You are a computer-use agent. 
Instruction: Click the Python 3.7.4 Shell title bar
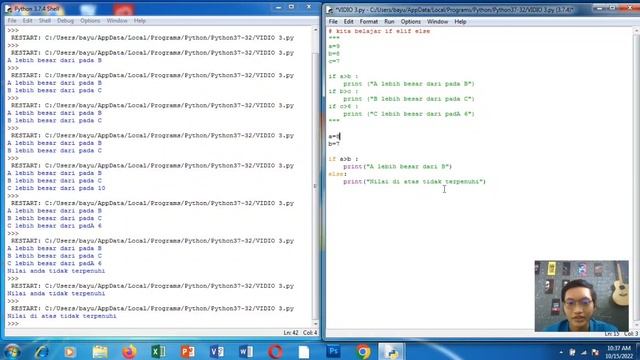click(161, 8)
